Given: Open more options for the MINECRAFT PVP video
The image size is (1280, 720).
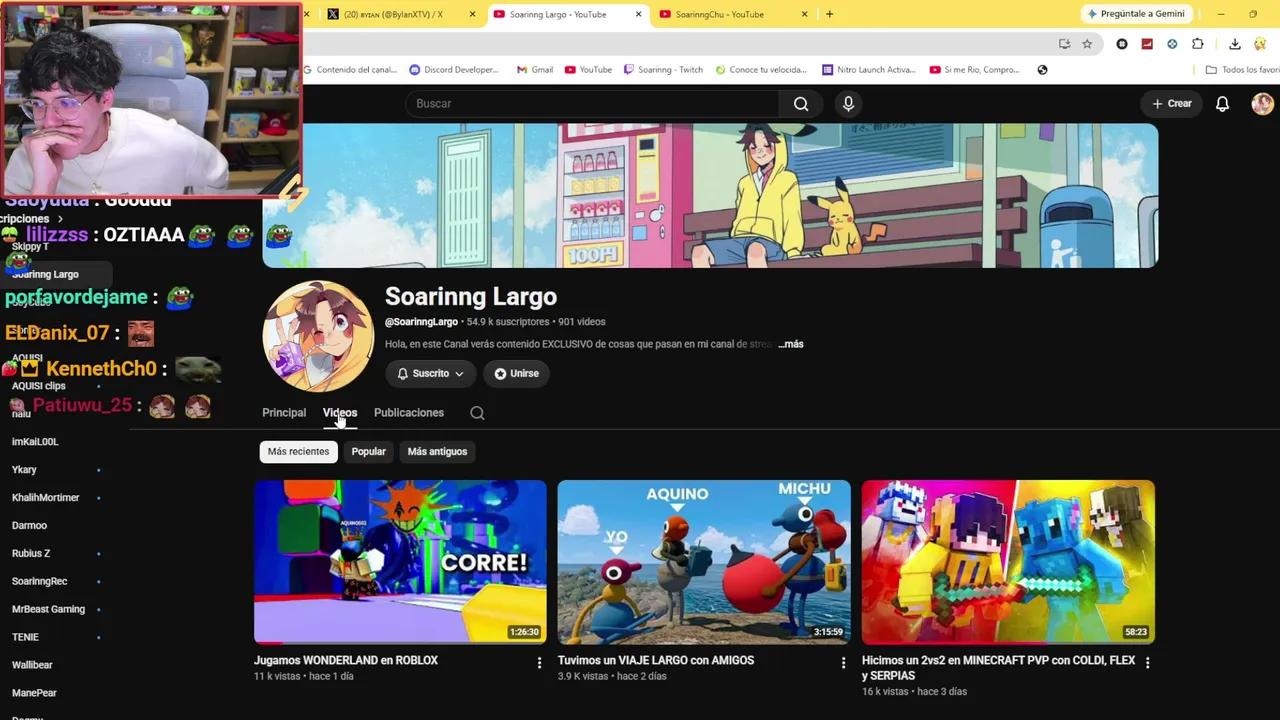Looking at the screenshot, I should 1147,662.
